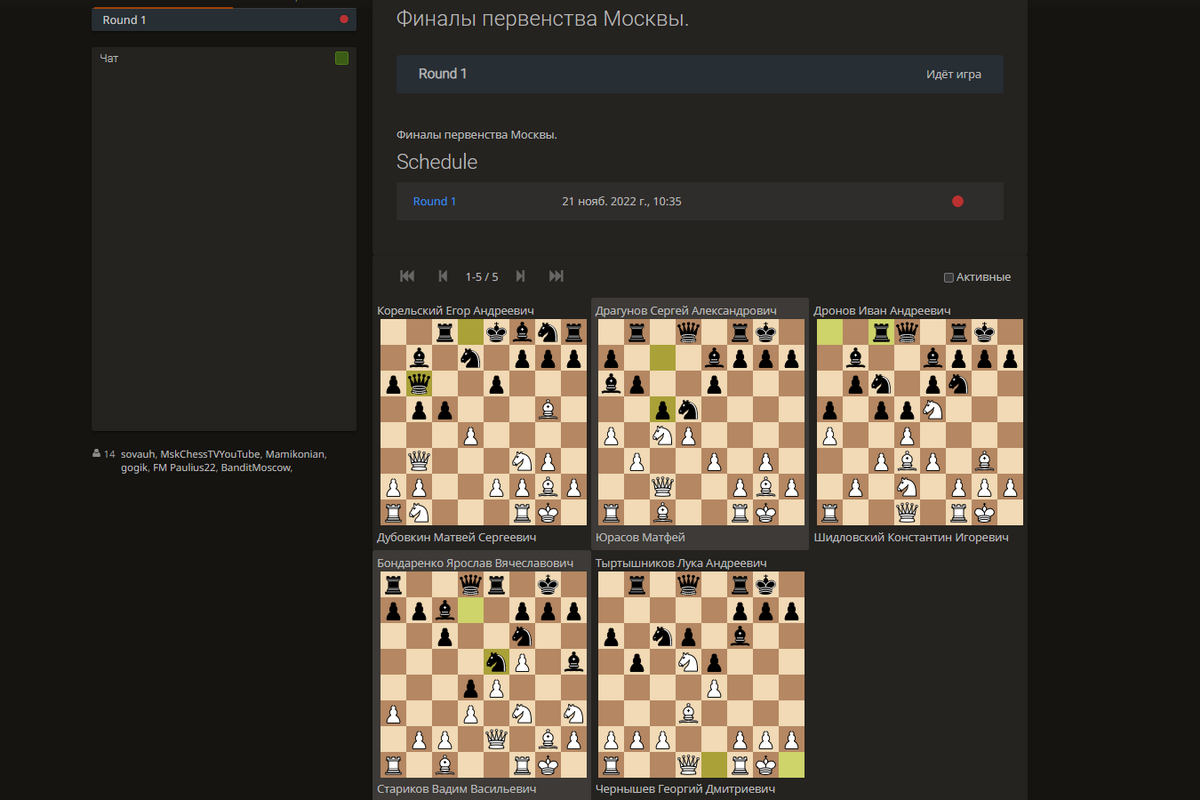Jump to last page of games
The image size is (1200, 800).
pos(557,276)
